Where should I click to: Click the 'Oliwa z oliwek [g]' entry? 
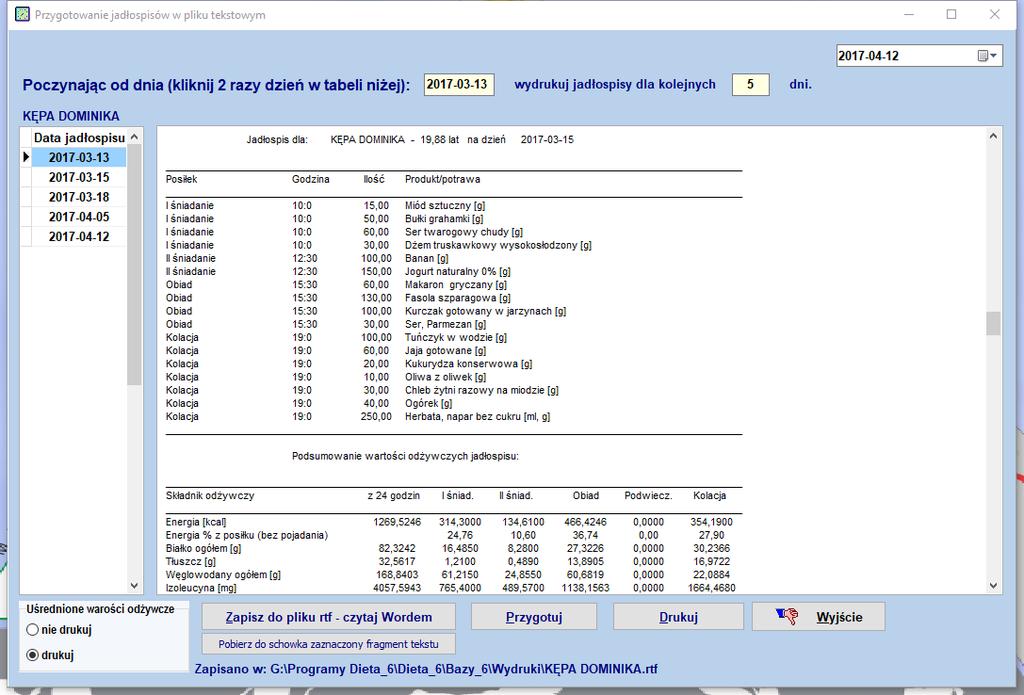(x=445, y=377)
